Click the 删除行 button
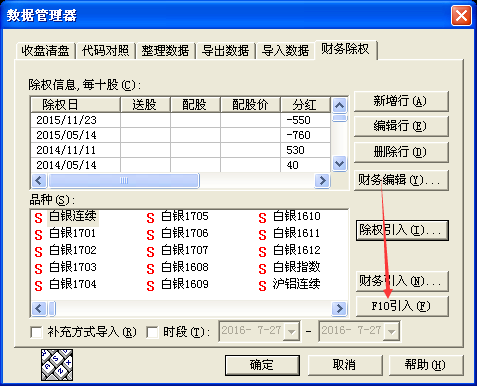477x386 pixels. coord(401,152)
